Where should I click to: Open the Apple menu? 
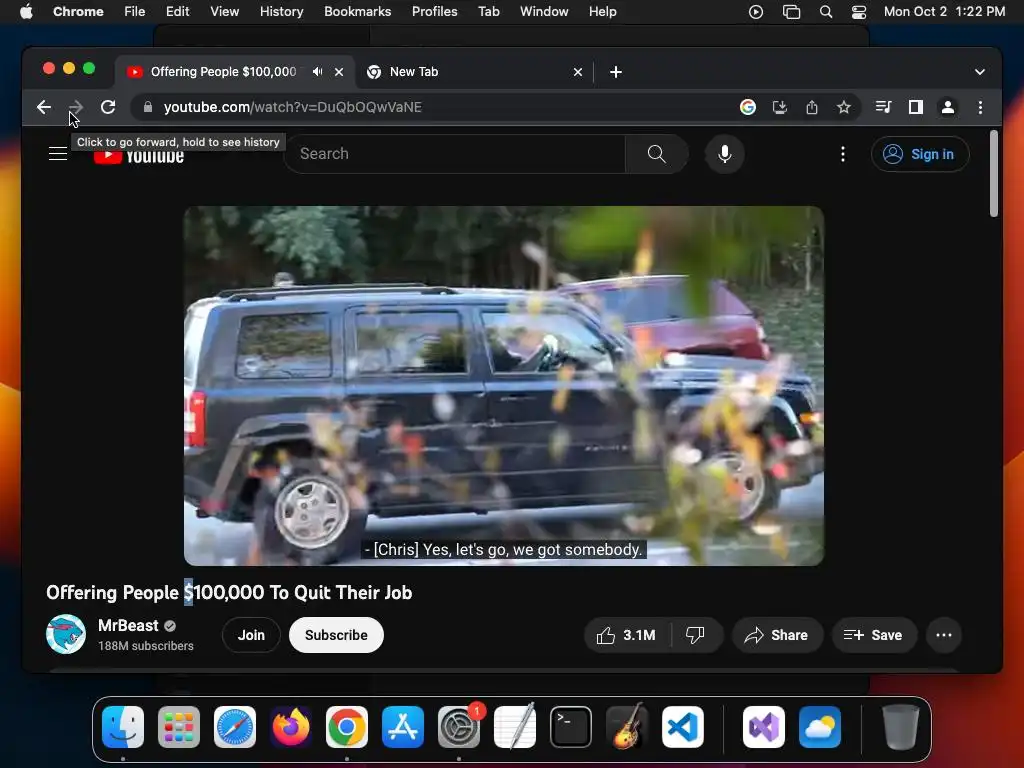click(26, 12)
